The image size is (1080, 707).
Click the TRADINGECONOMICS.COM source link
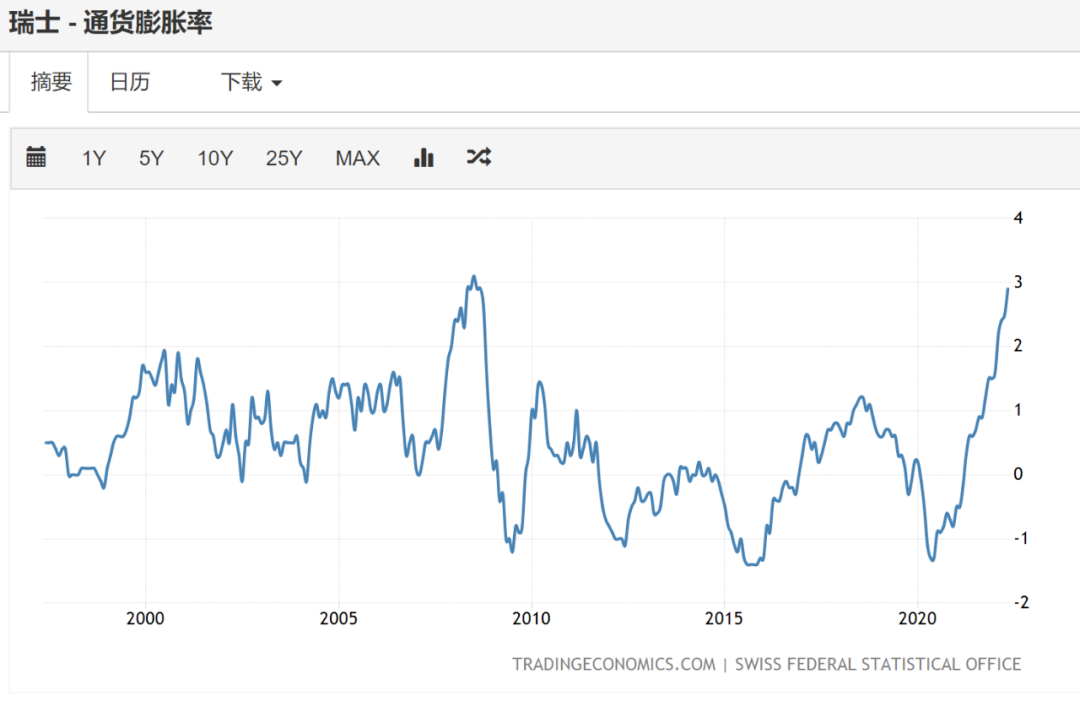(614, 664)
